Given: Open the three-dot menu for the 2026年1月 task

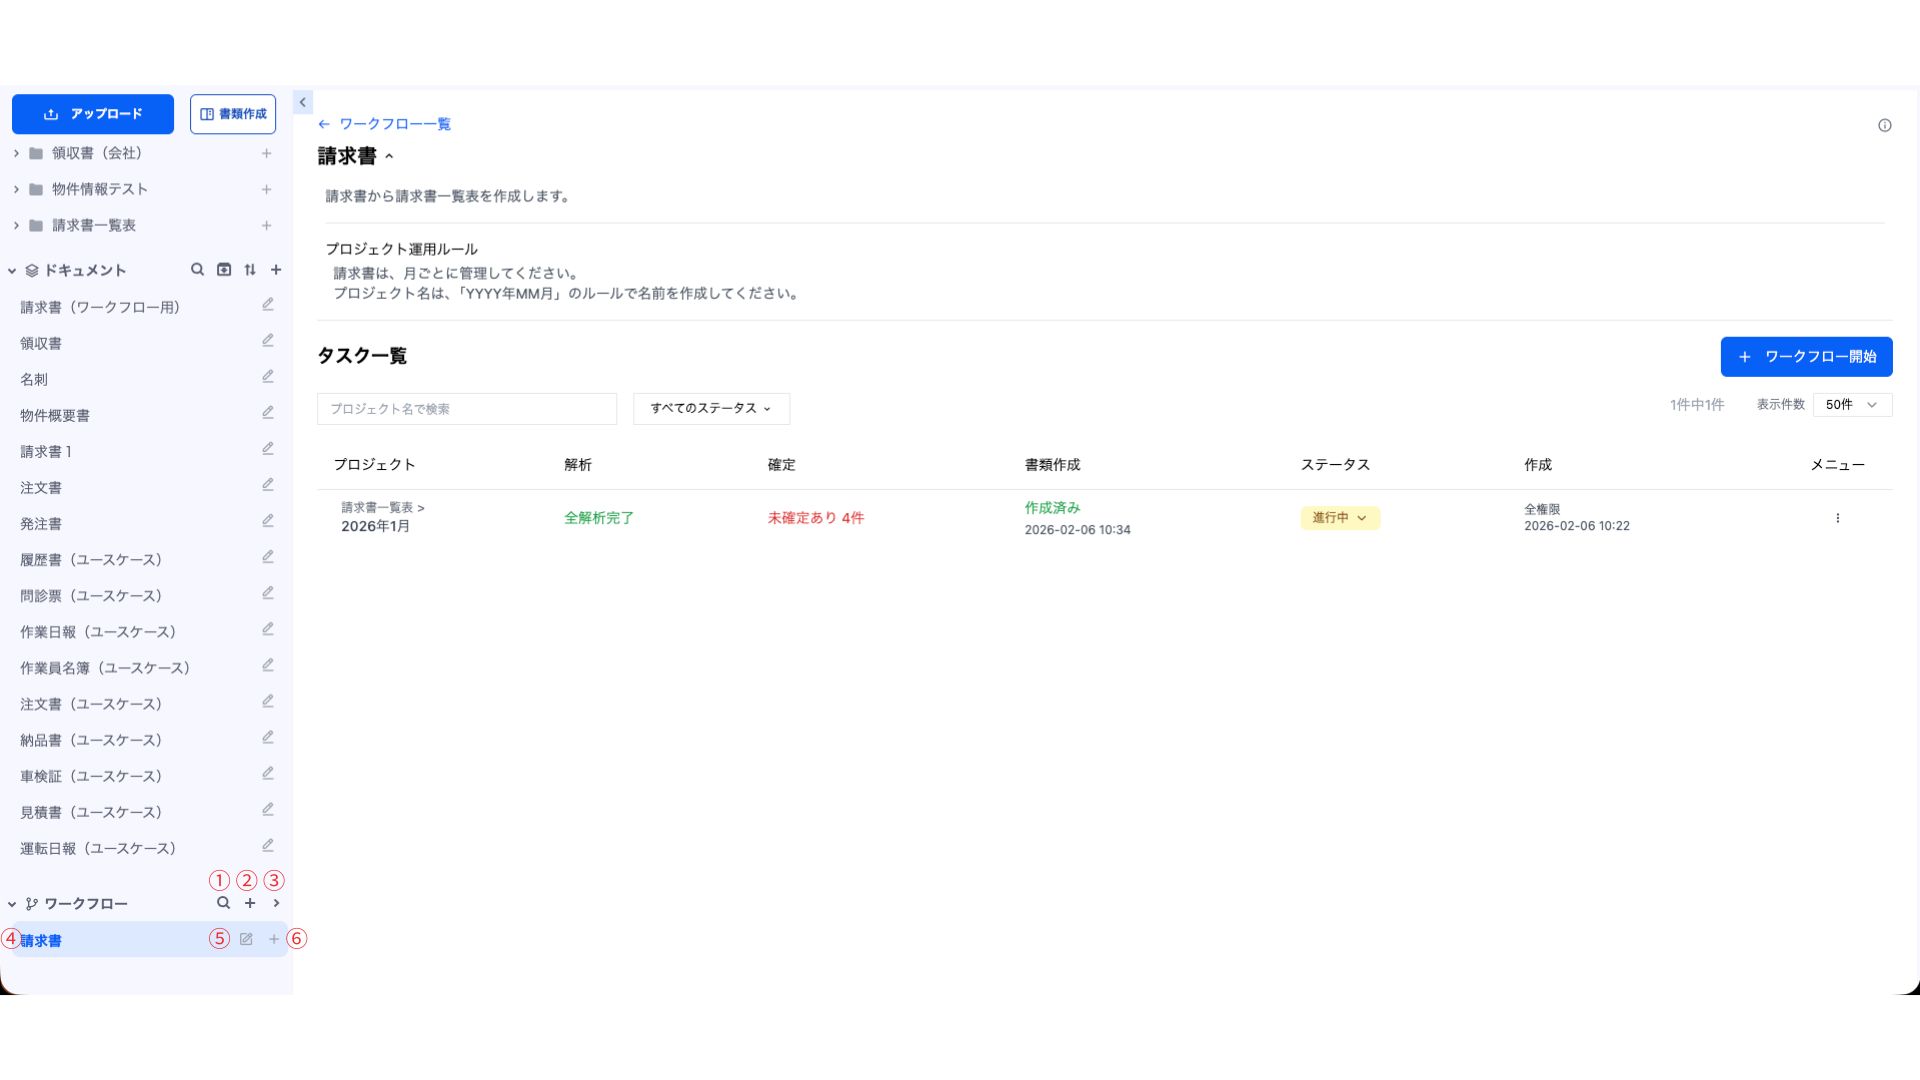Looking at the screenshot, I should pyautogui.click(x=1837, y=518).
